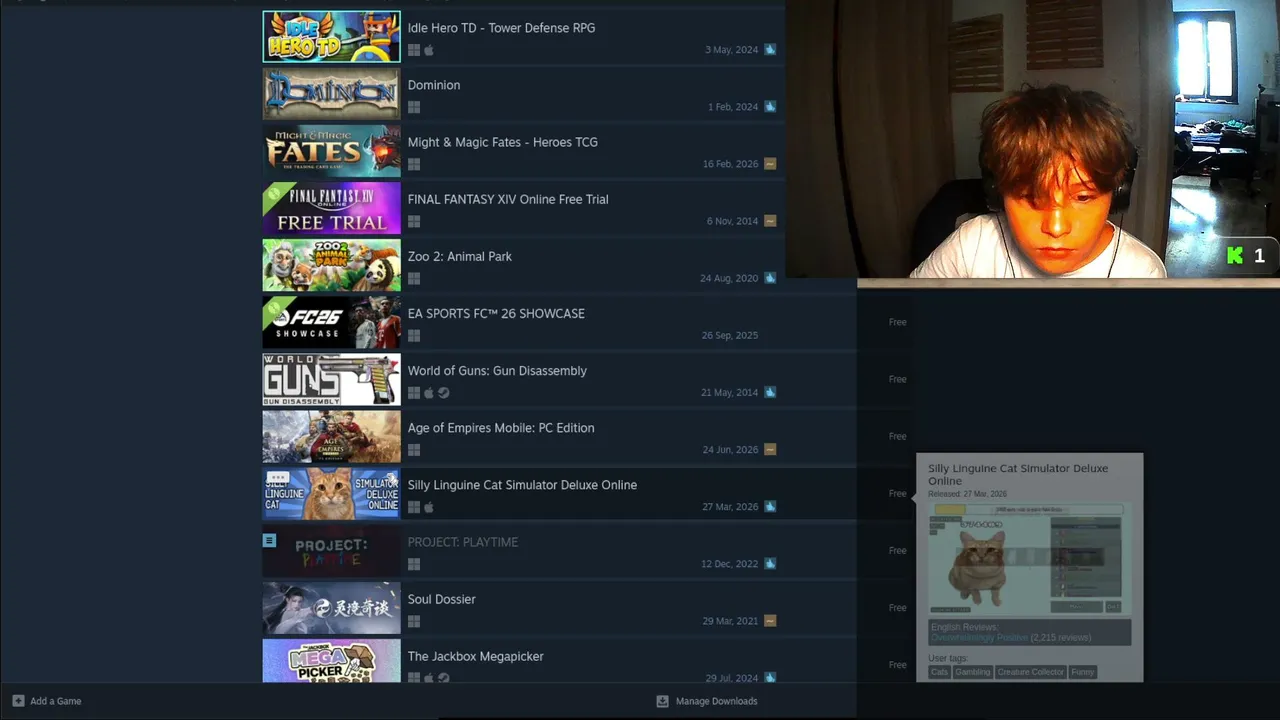The height and width of the screenshot is (720, 1280).
Task: Click the Windows icon under Soul Dossier
Action: (414, 621)
